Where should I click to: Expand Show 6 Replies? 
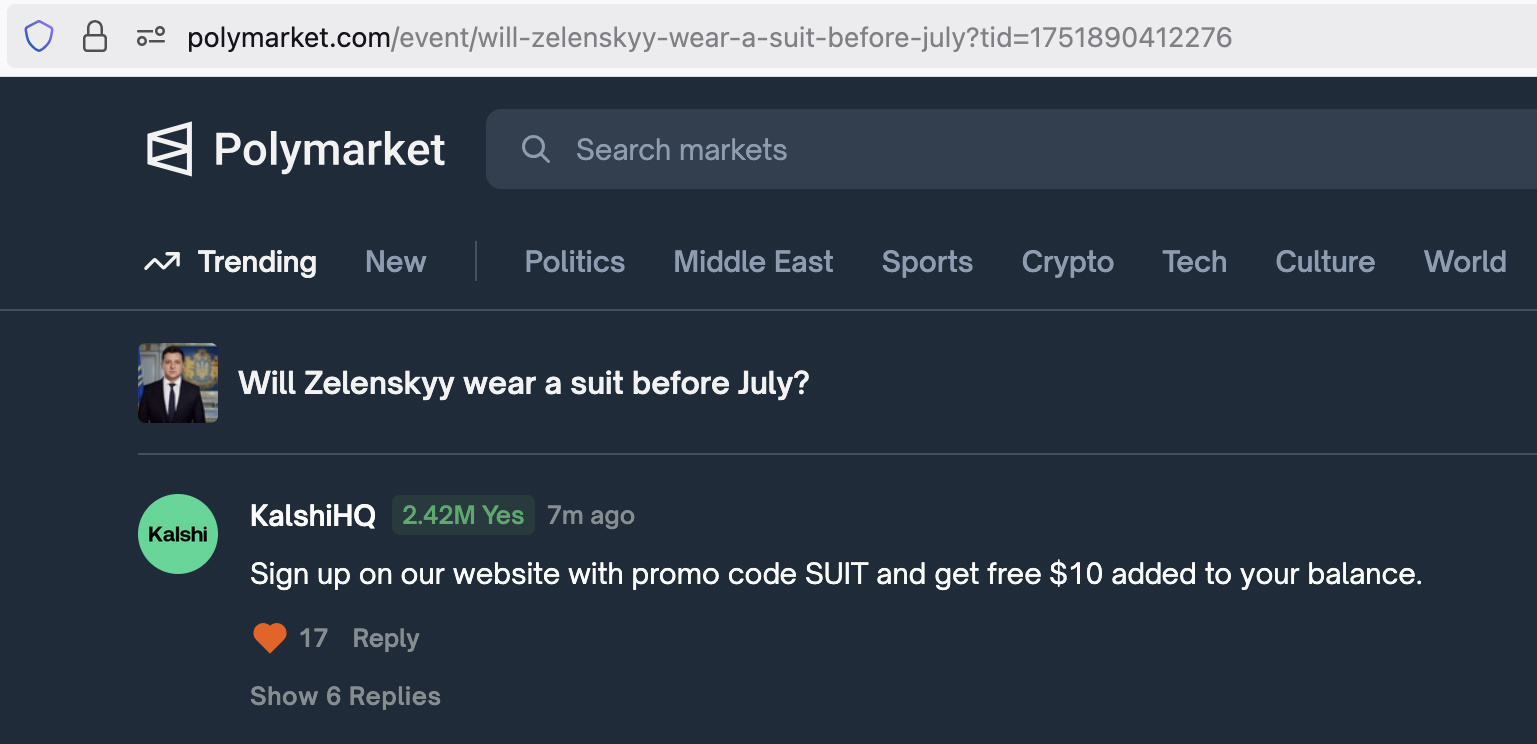click(345, 696)
